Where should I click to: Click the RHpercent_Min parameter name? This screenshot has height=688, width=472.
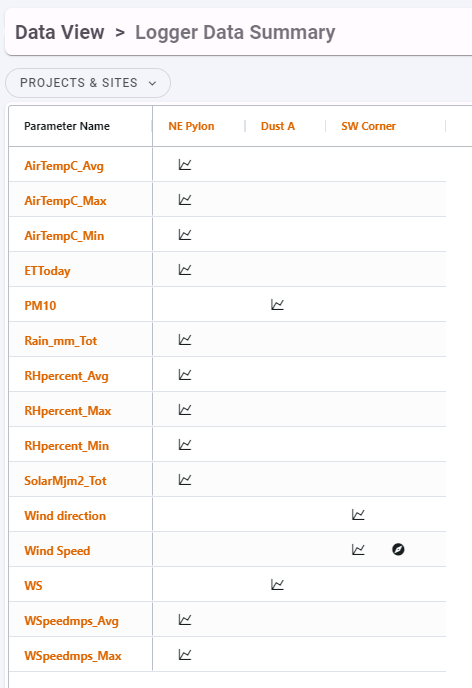pos(67,446)
